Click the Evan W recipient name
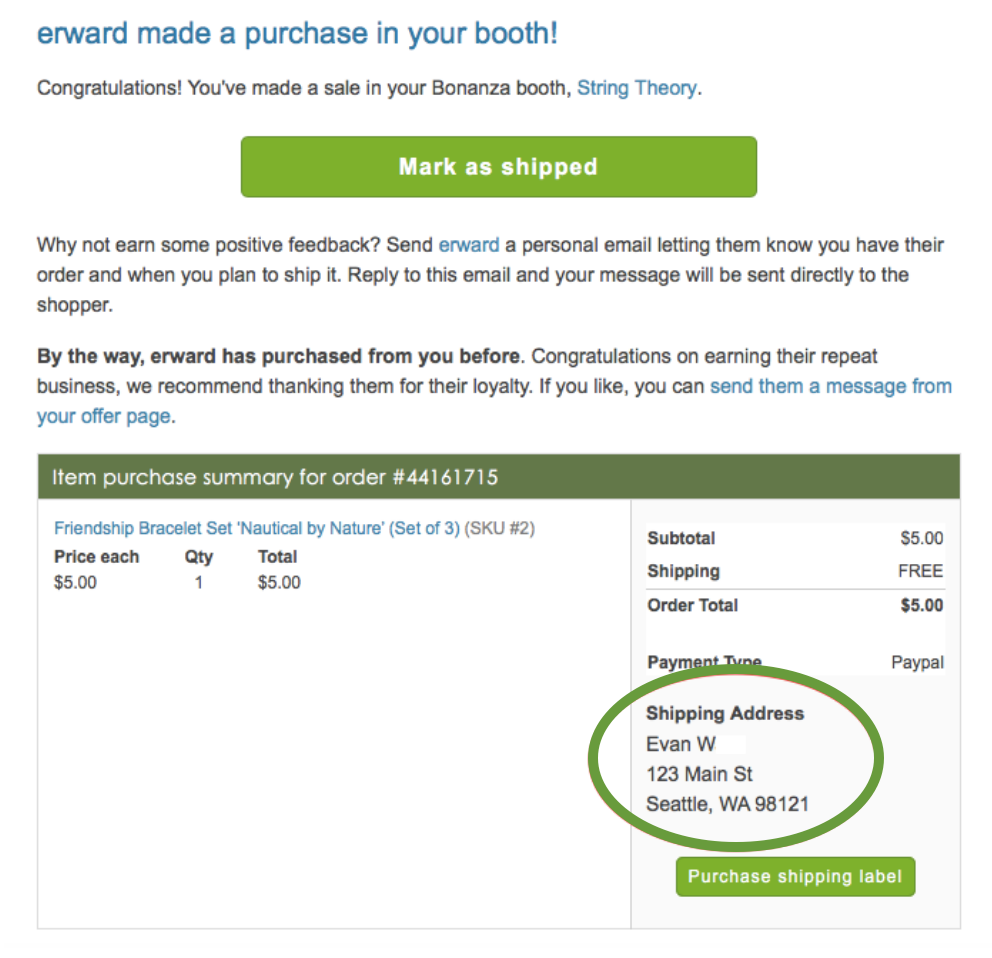This screenshot has height=958, width=992. tap(681, 744)
